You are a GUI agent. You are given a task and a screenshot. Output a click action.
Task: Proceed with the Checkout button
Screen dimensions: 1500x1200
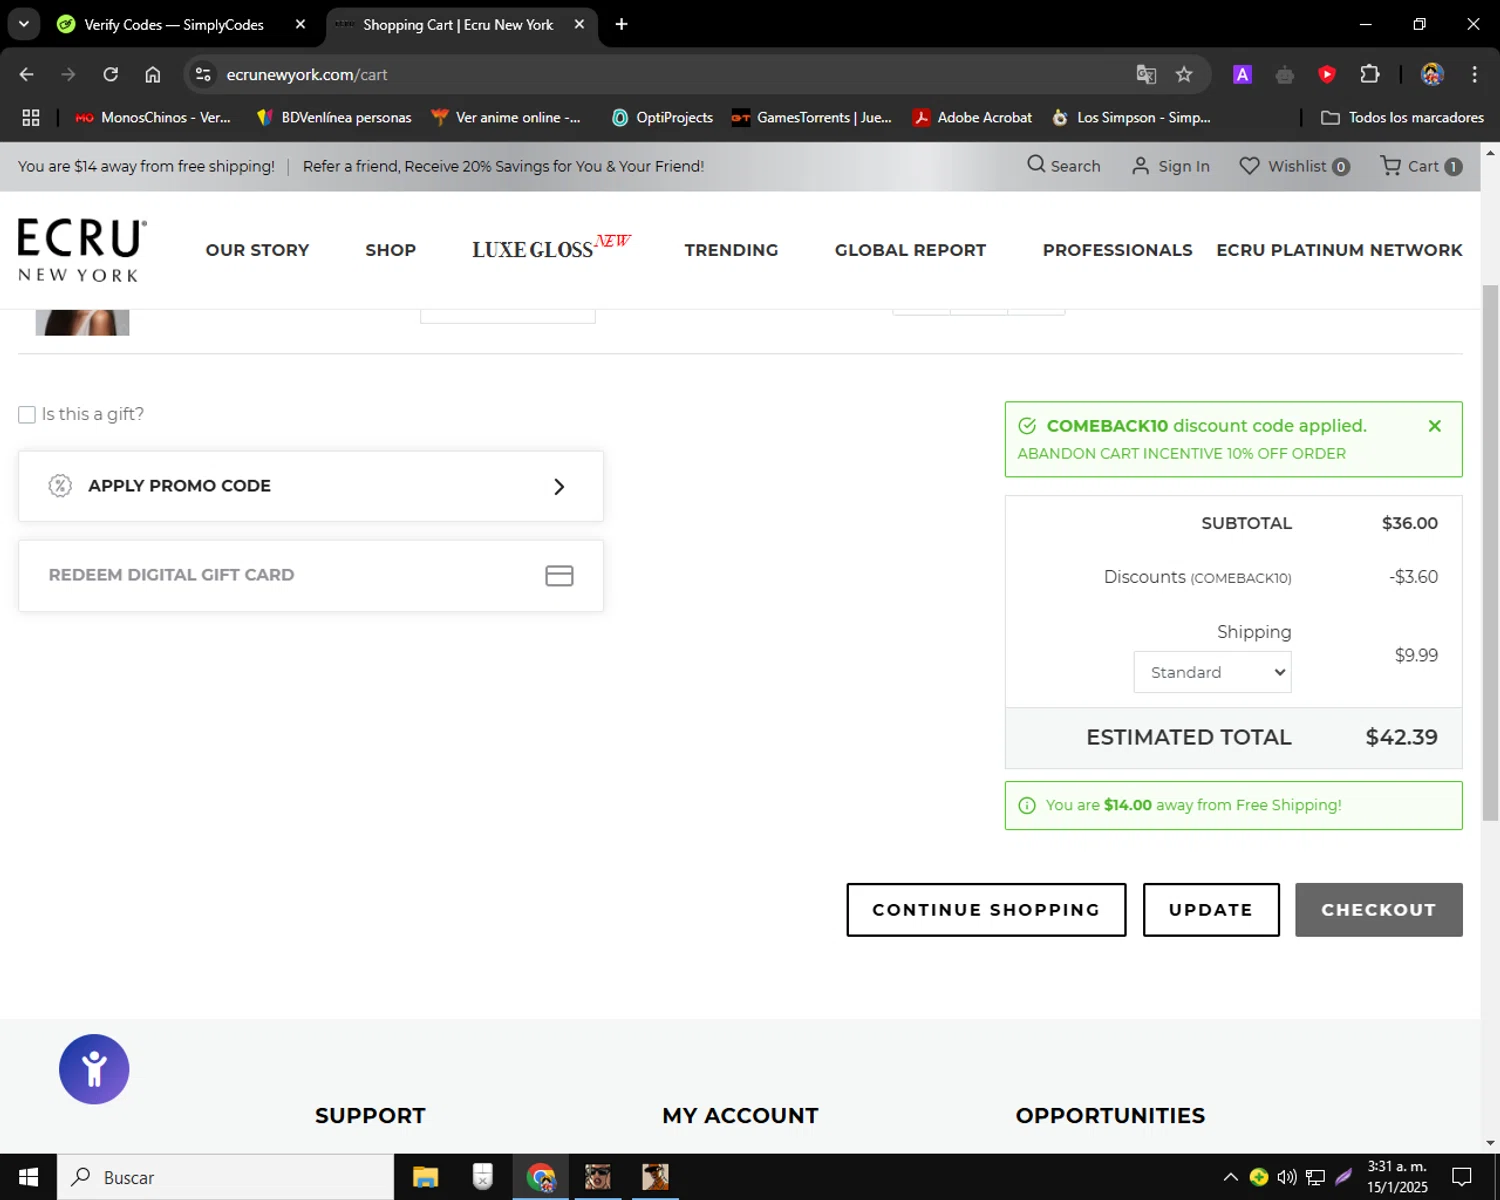1379,910
